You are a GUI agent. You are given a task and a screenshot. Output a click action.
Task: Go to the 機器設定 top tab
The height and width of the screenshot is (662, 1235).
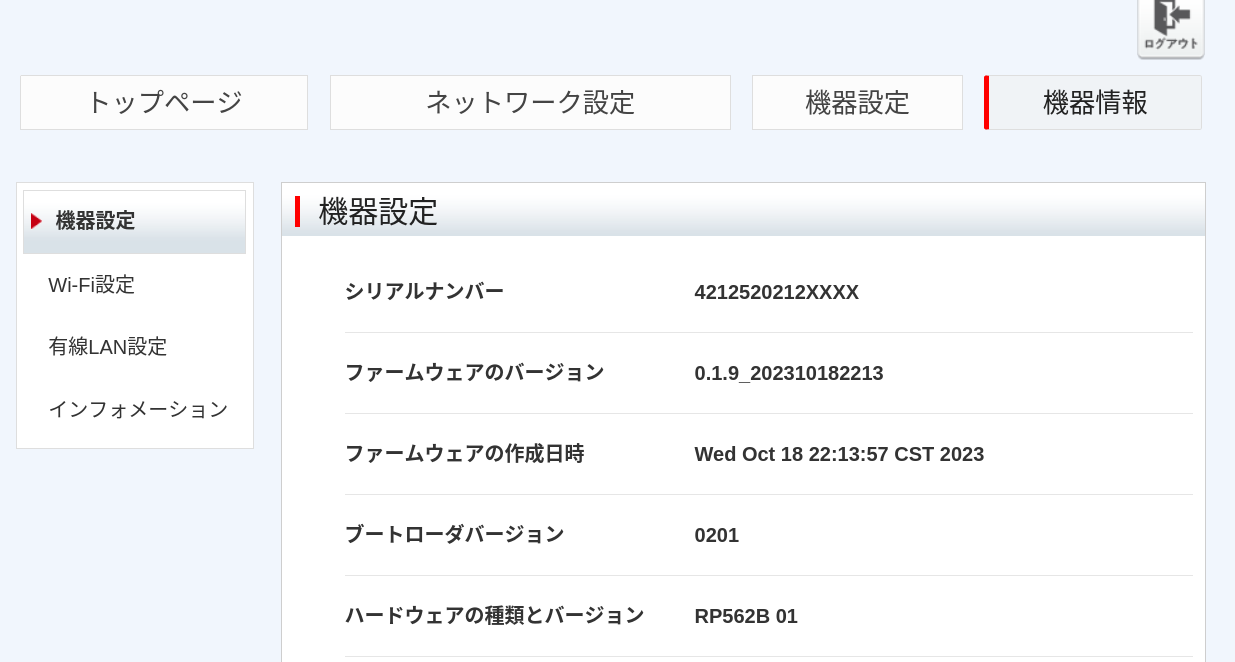[x=857, y=102]
